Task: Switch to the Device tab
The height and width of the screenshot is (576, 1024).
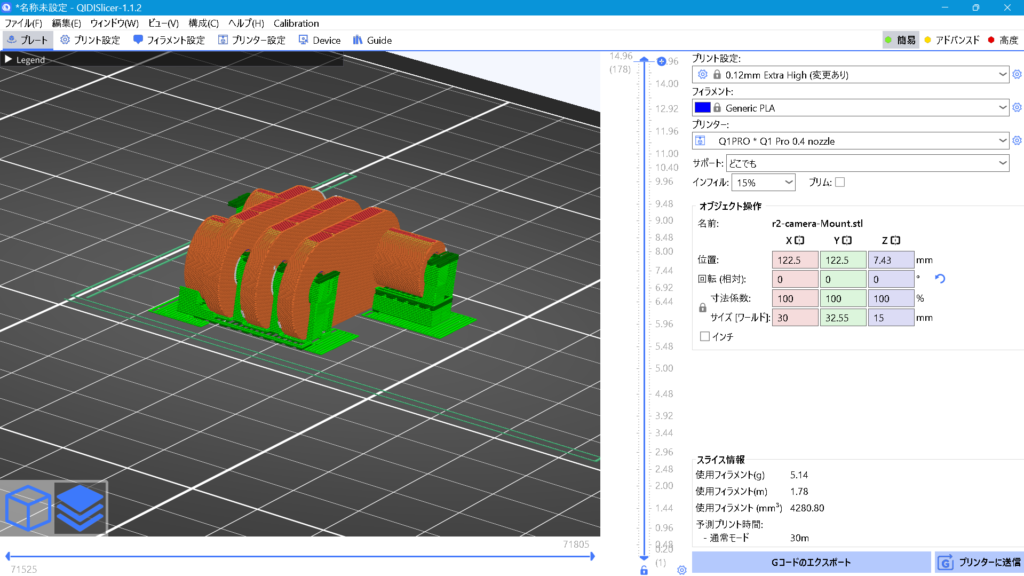Action: [x=319, y=41]
